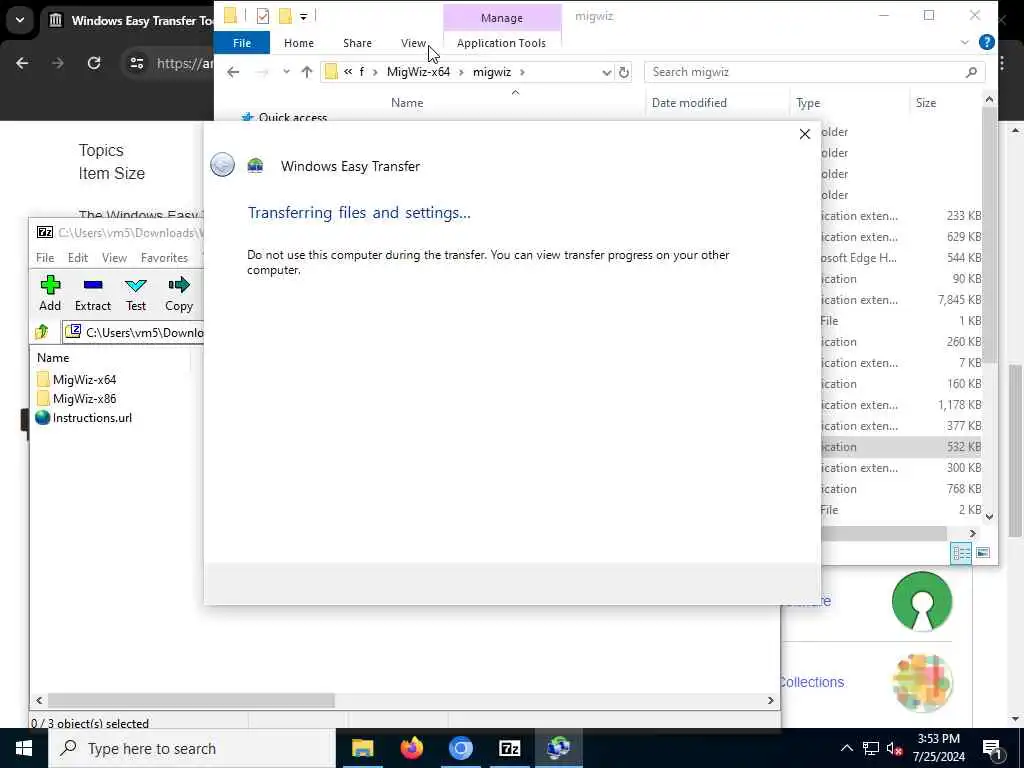Image resolution: width=1024 pixels, height=768 pixels.
Task: Select Instructions.url in 7-Zip list
Action: 84,418
